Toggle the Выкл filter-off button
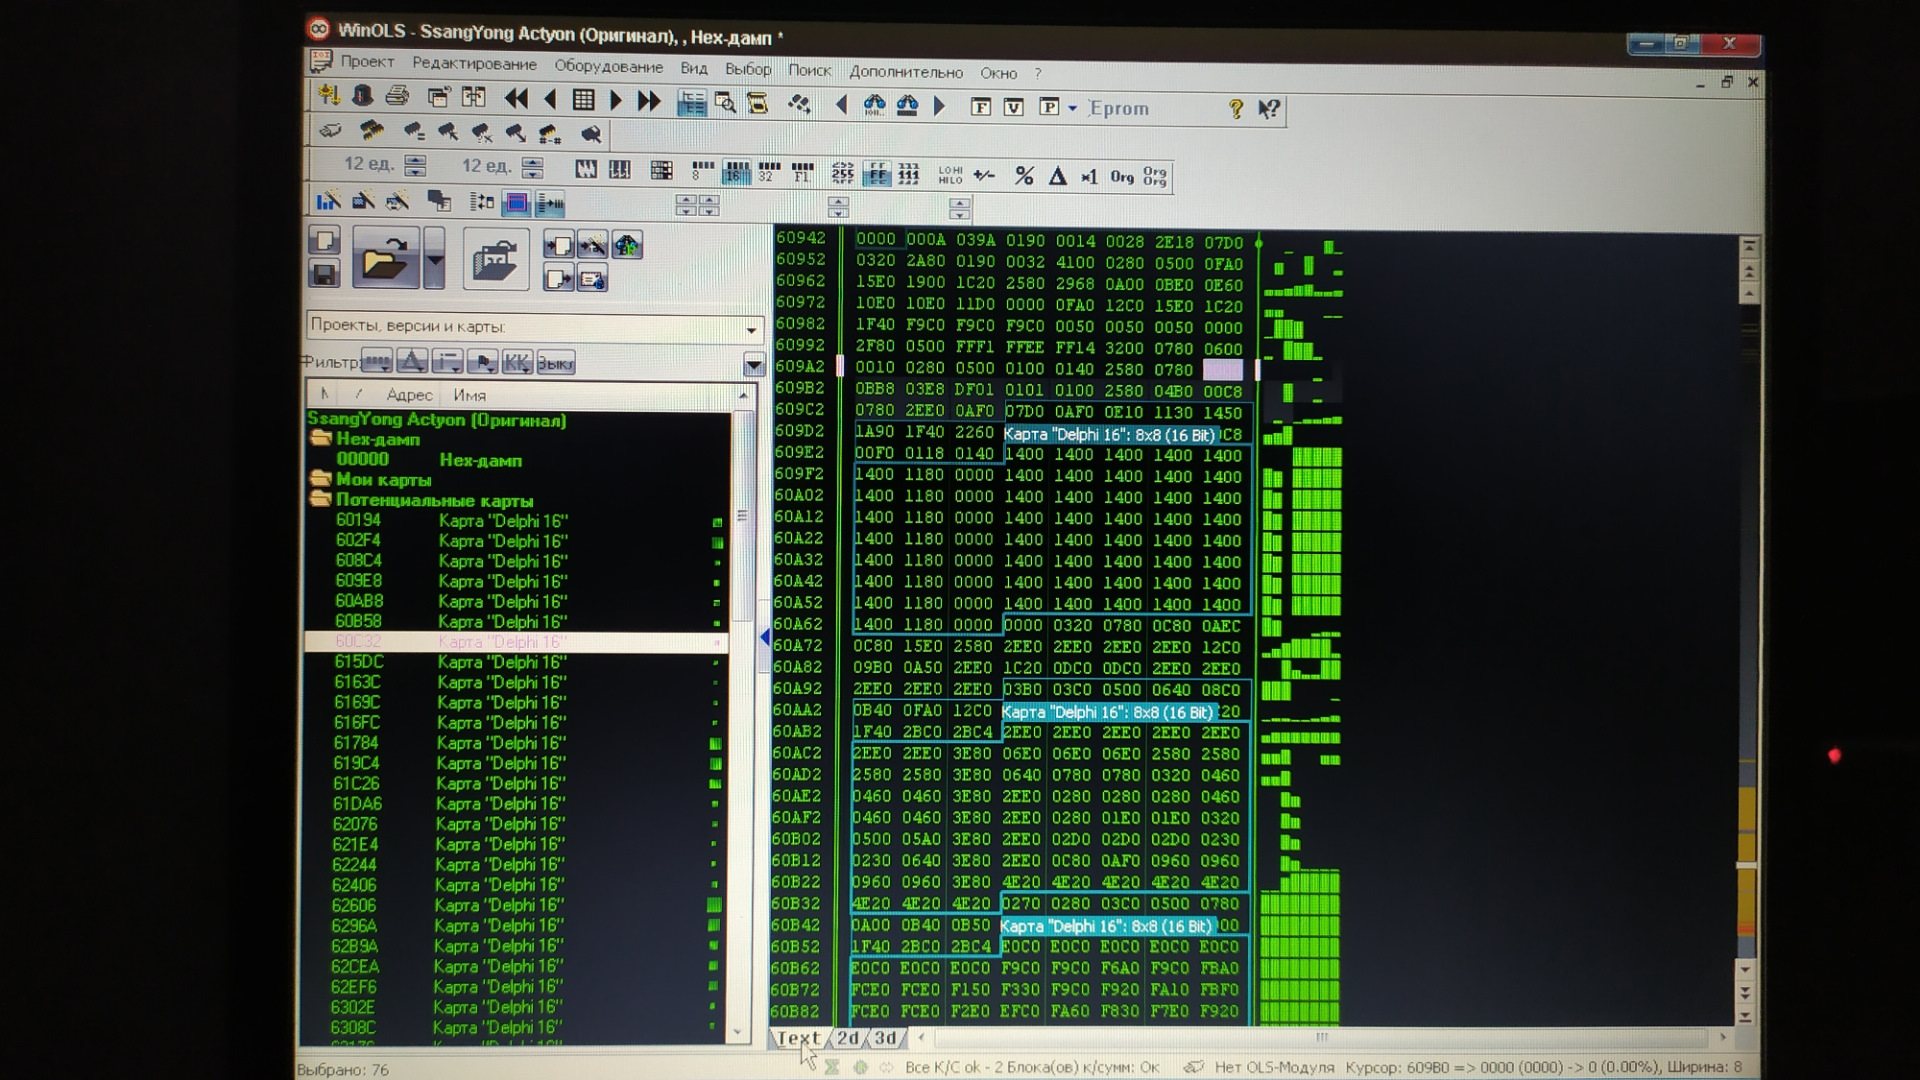1920x1080 pixels. 555,362
